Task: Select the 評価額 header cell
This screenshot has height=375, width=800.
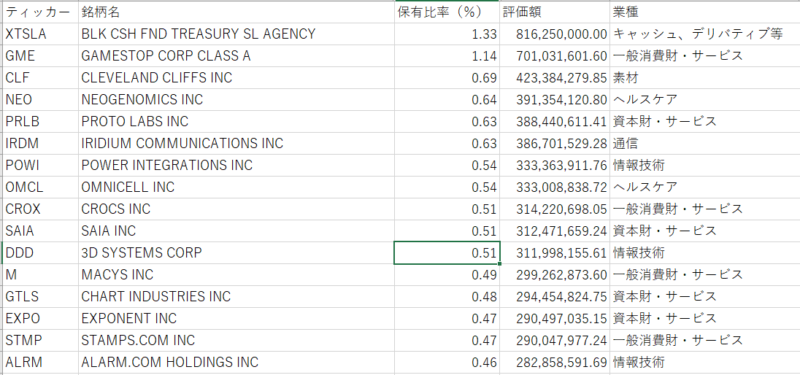Action: (555, 12)
